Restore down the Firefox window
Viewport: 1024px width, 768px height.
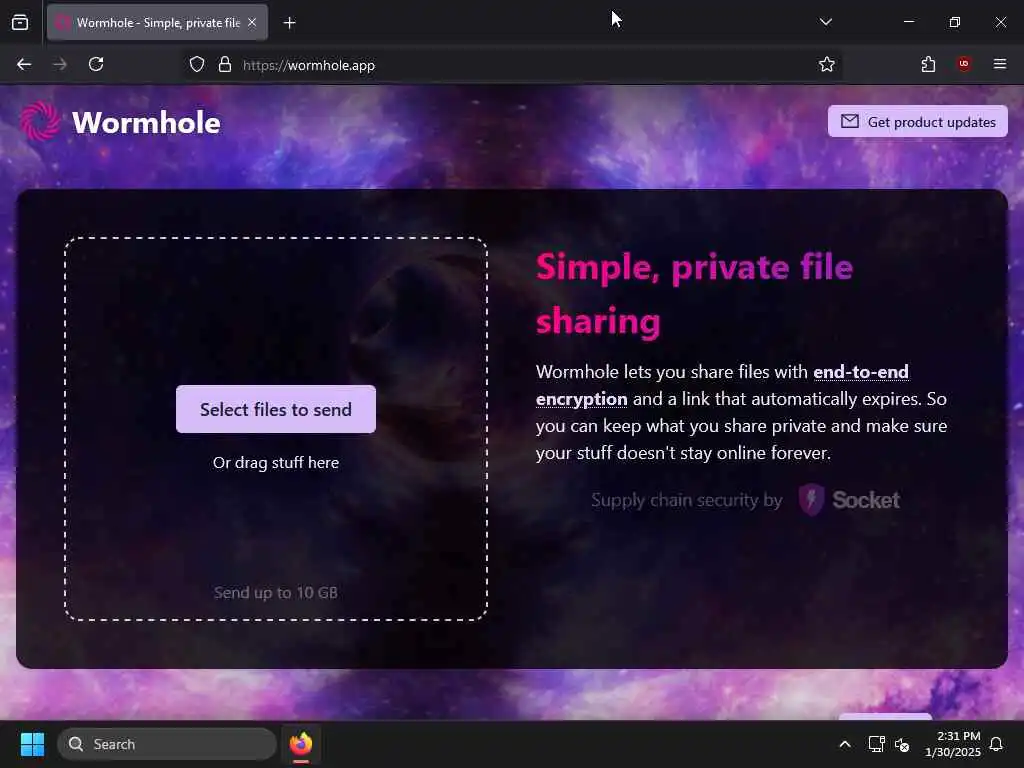coord(955,22)
